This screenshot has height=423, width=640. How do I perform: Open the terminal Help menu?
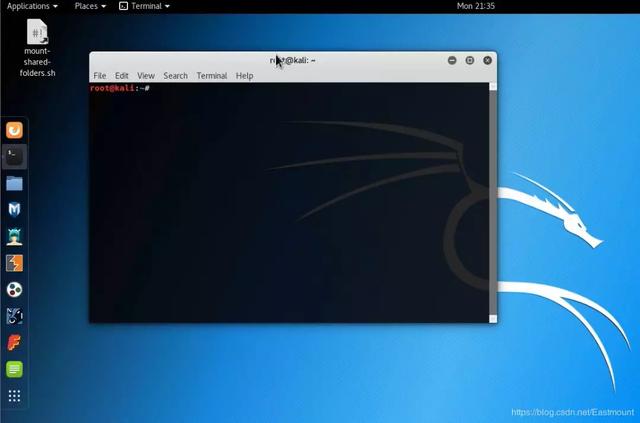(x=244, y=76)
